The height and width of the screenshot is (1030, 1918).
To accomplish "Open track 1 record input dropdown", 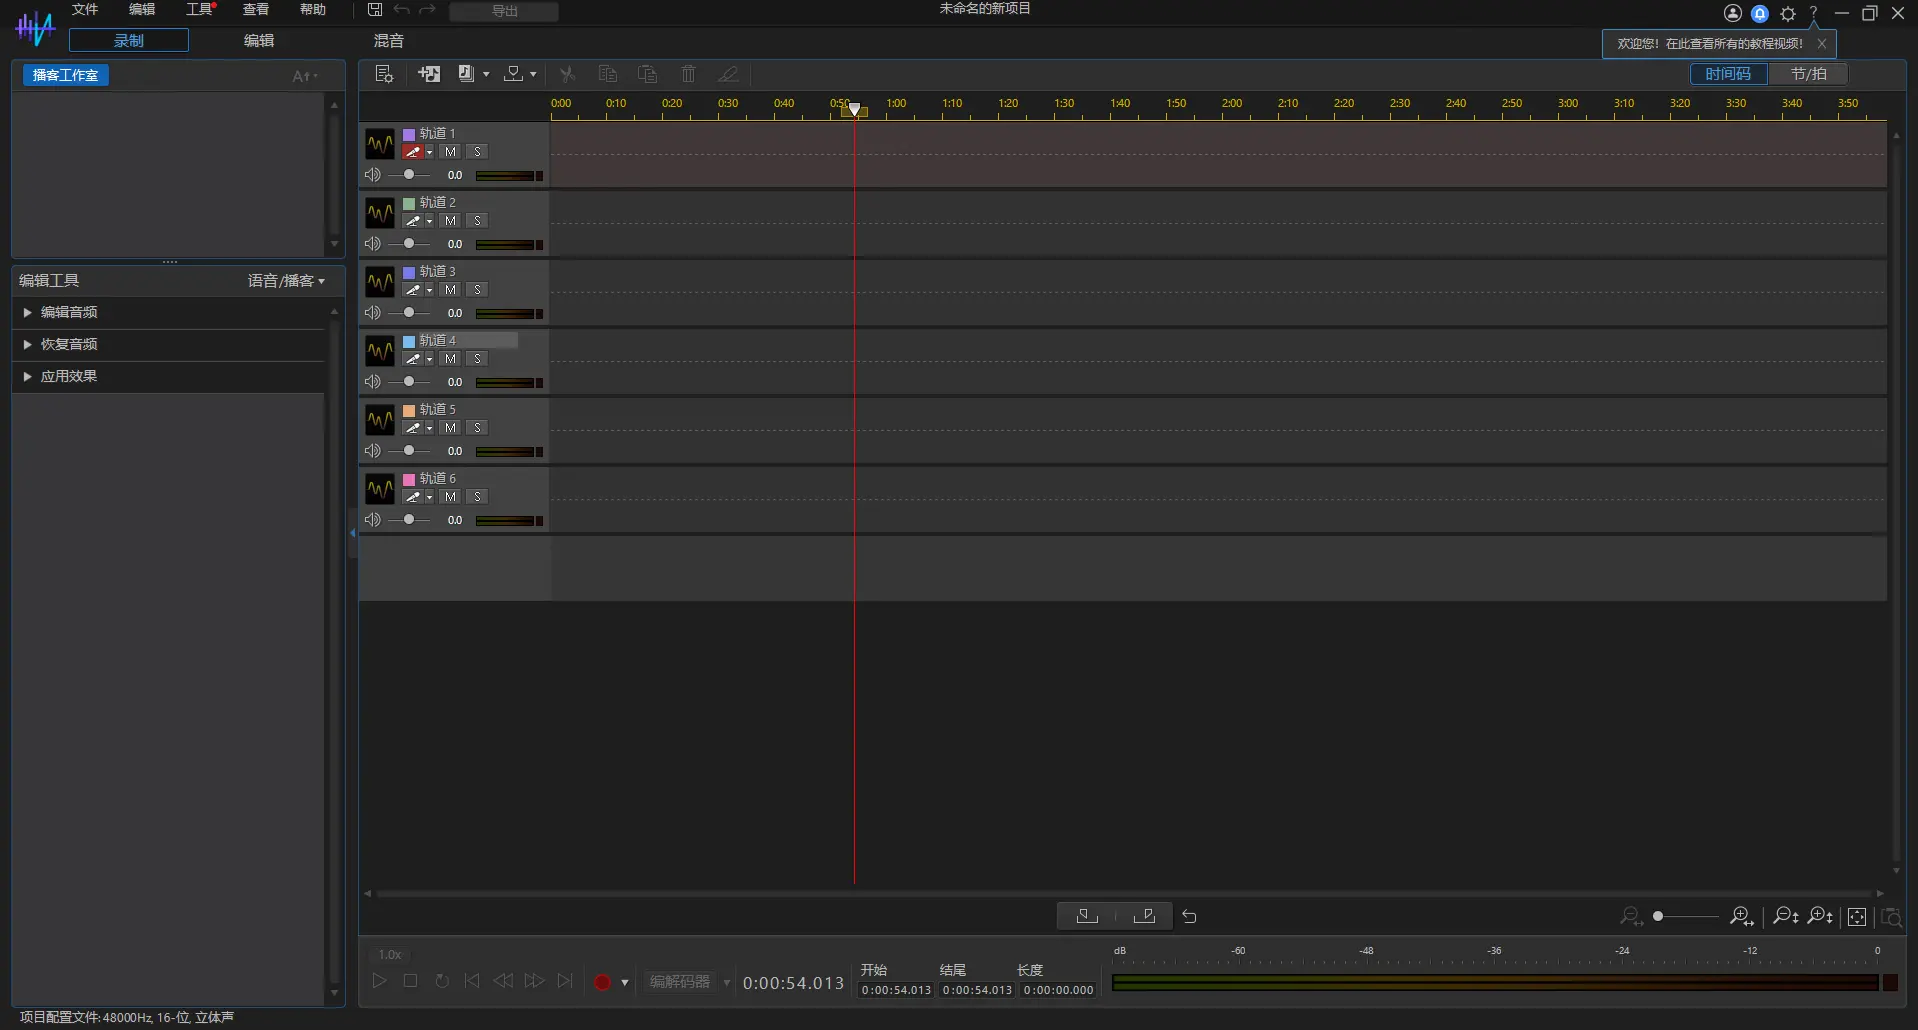I will coord(429,152).
